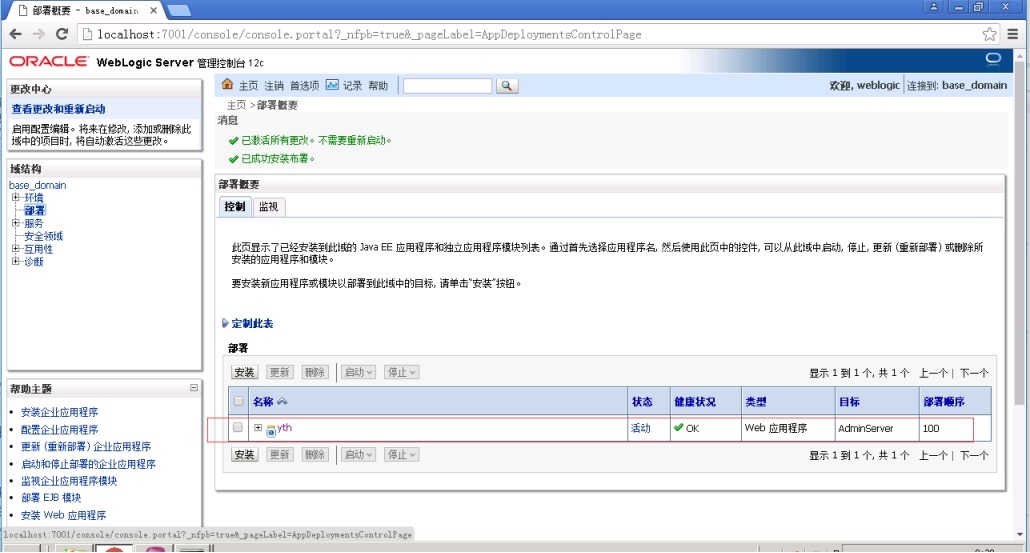Image resolution: width=1030 pixels, height=553 pixels.
Task: Click the Oracle logo in the header
Action: click(48, 61)
